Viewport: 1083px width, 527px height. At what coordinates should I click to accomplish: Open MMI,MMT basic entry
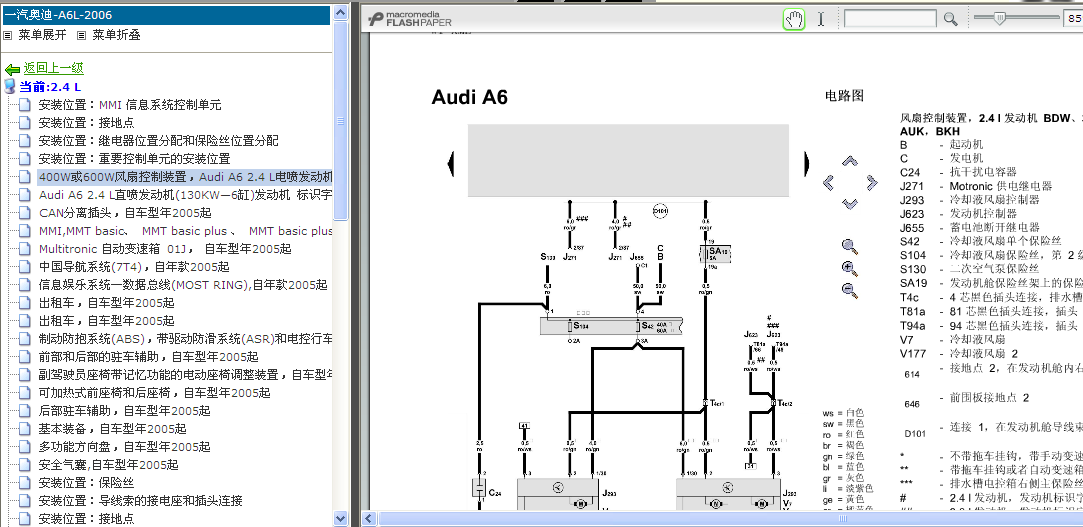(x=185, y=231)
